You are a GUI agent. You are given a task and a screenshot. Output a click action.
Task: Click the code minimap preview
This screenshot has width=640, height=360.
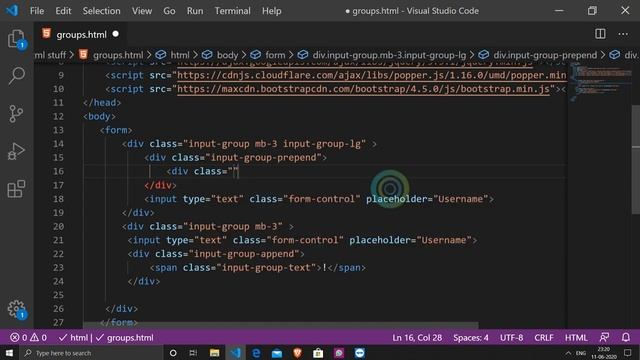click(x=600, y=82)
